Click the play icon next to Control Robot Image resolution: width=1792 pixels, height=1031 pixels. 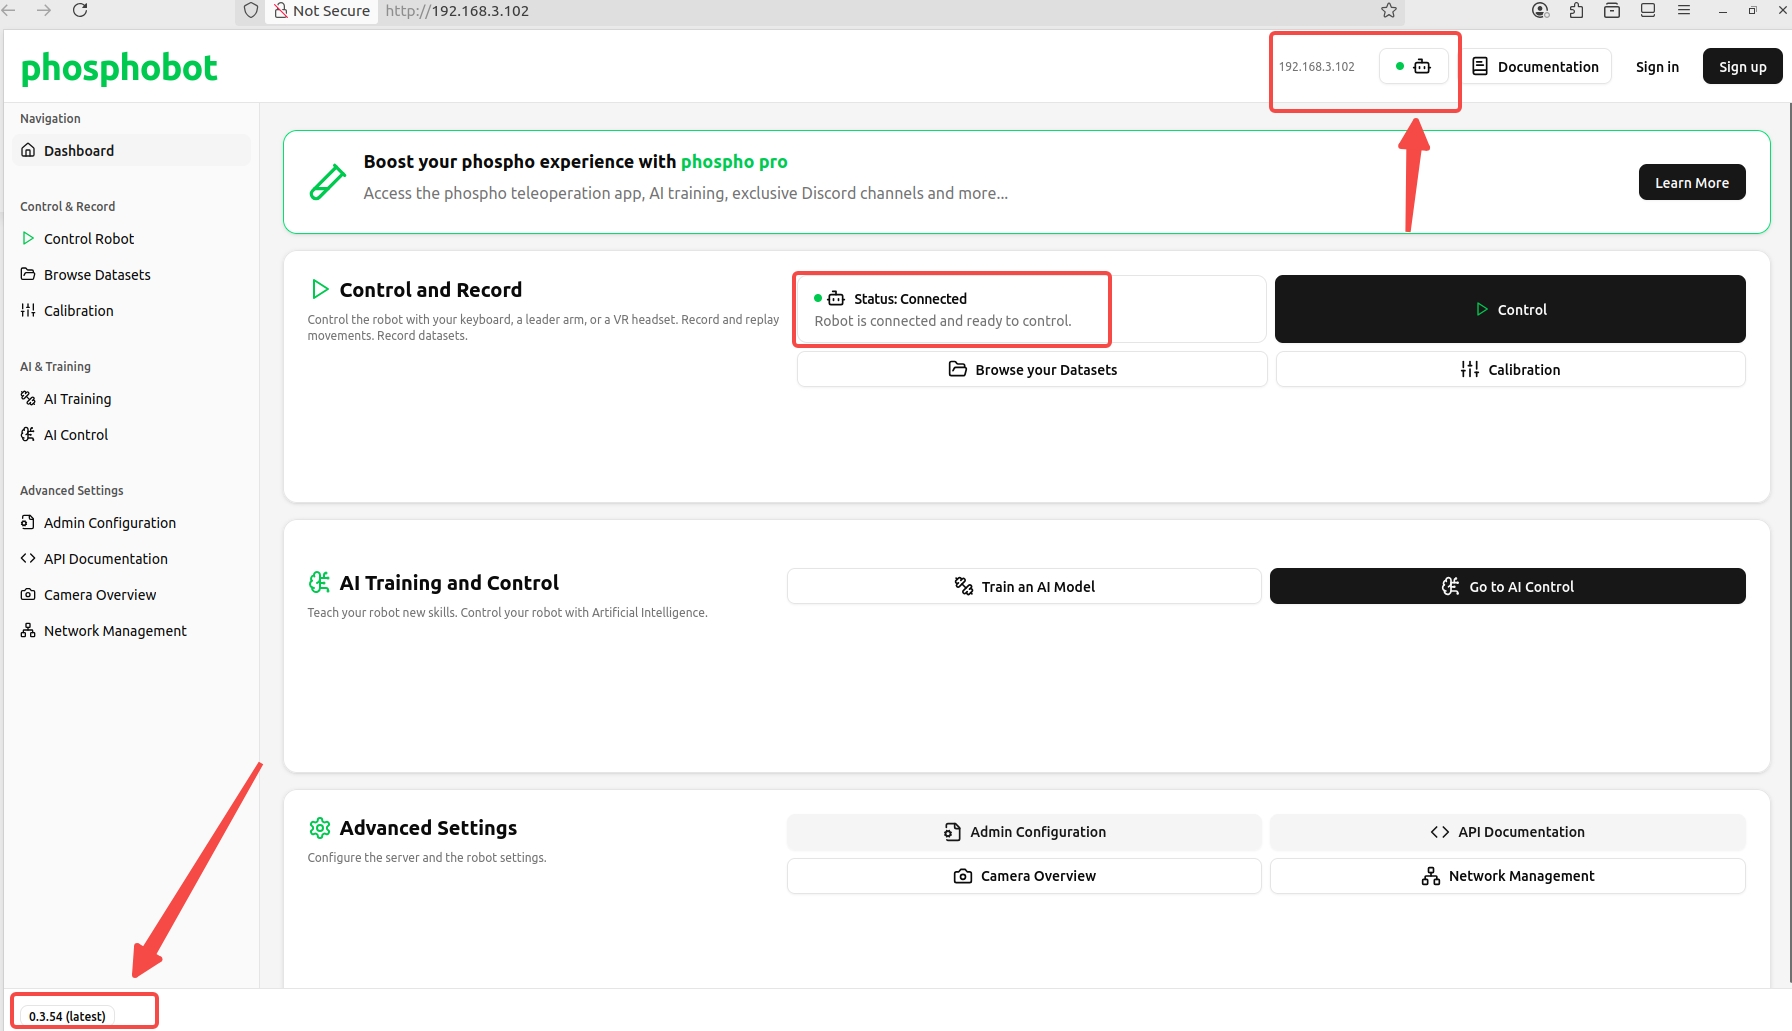click(28, 238)
